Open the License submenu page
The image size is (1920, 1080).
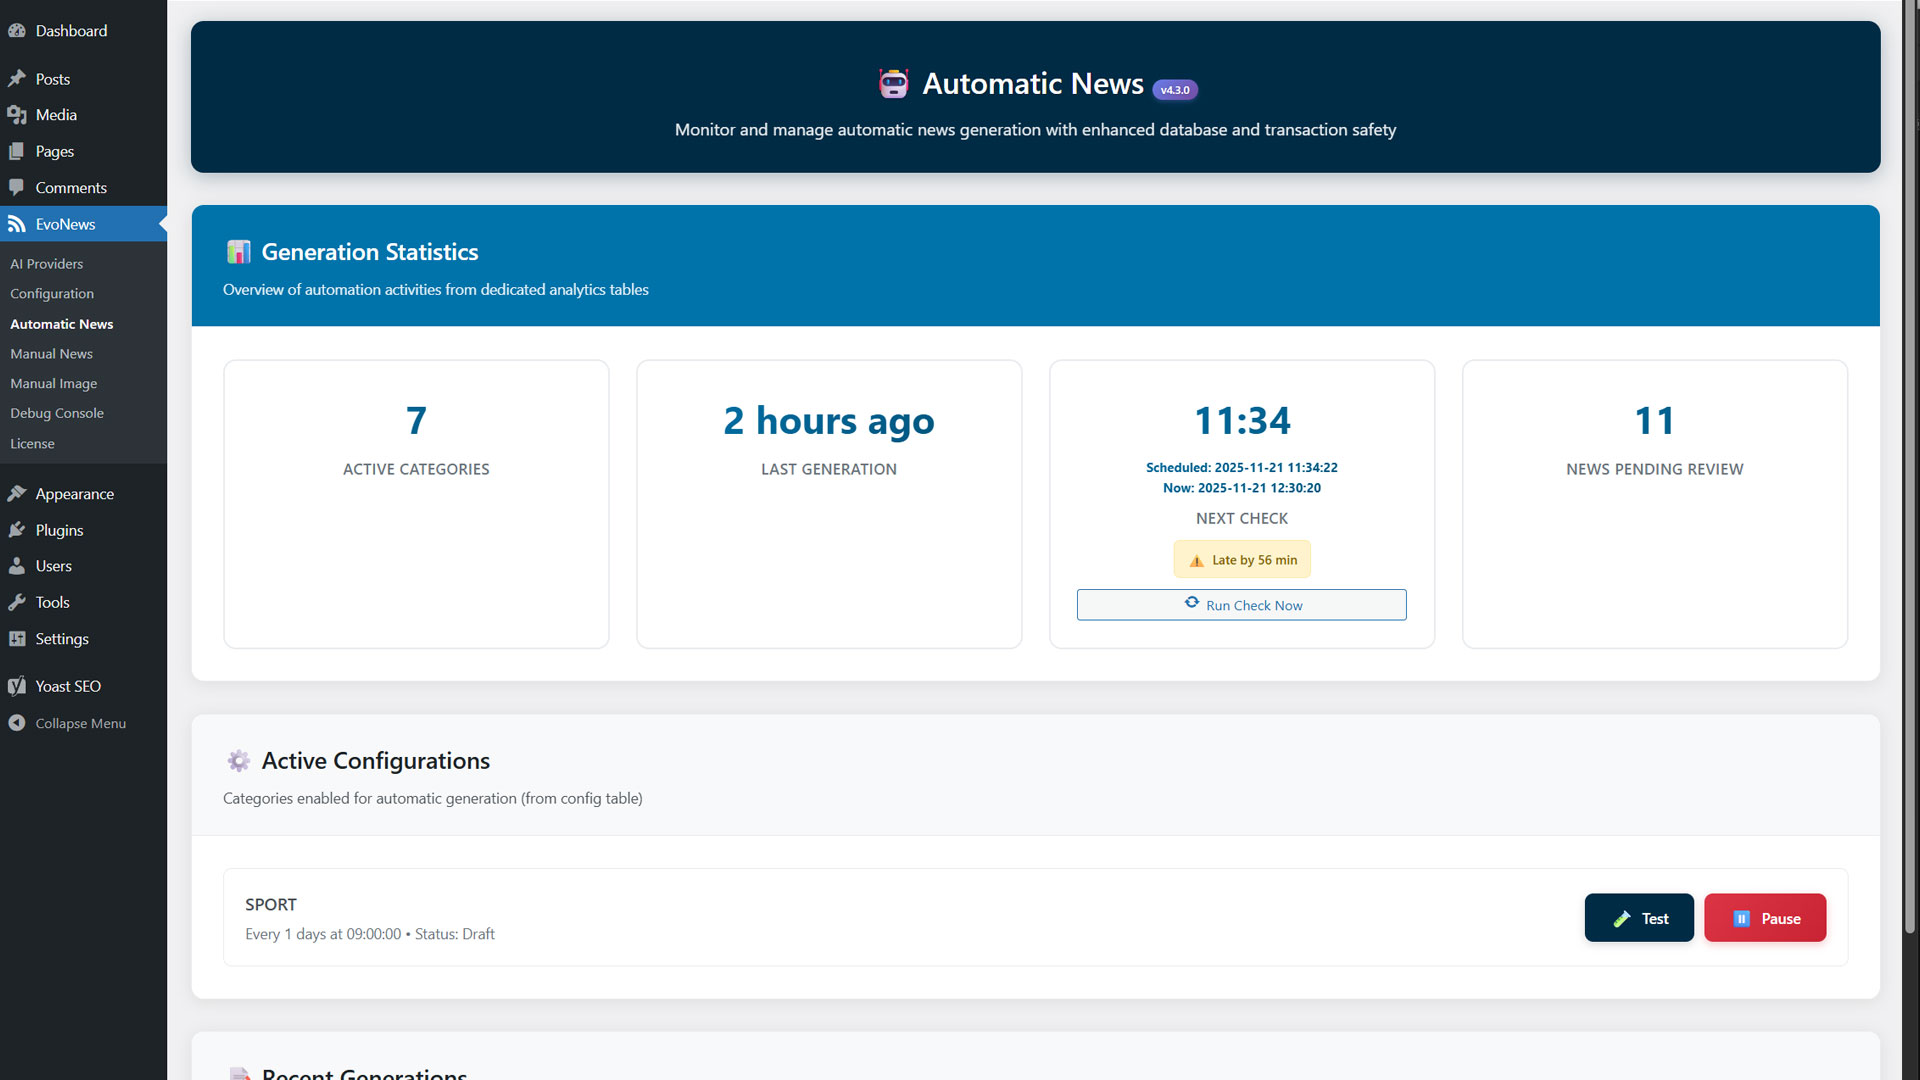coord(32,444)
